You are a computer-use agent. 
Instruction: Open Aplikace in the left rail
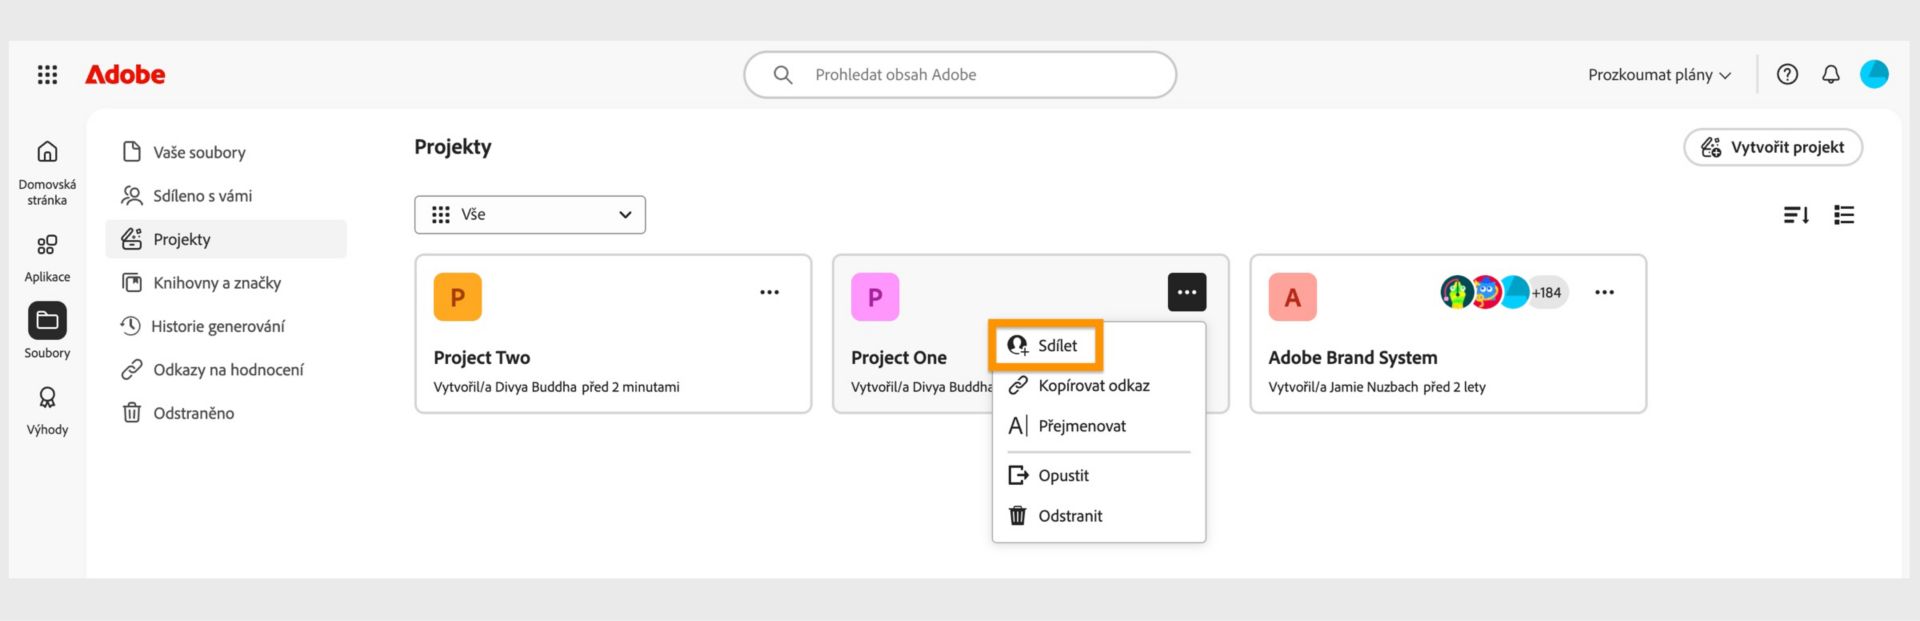point(47,258)
